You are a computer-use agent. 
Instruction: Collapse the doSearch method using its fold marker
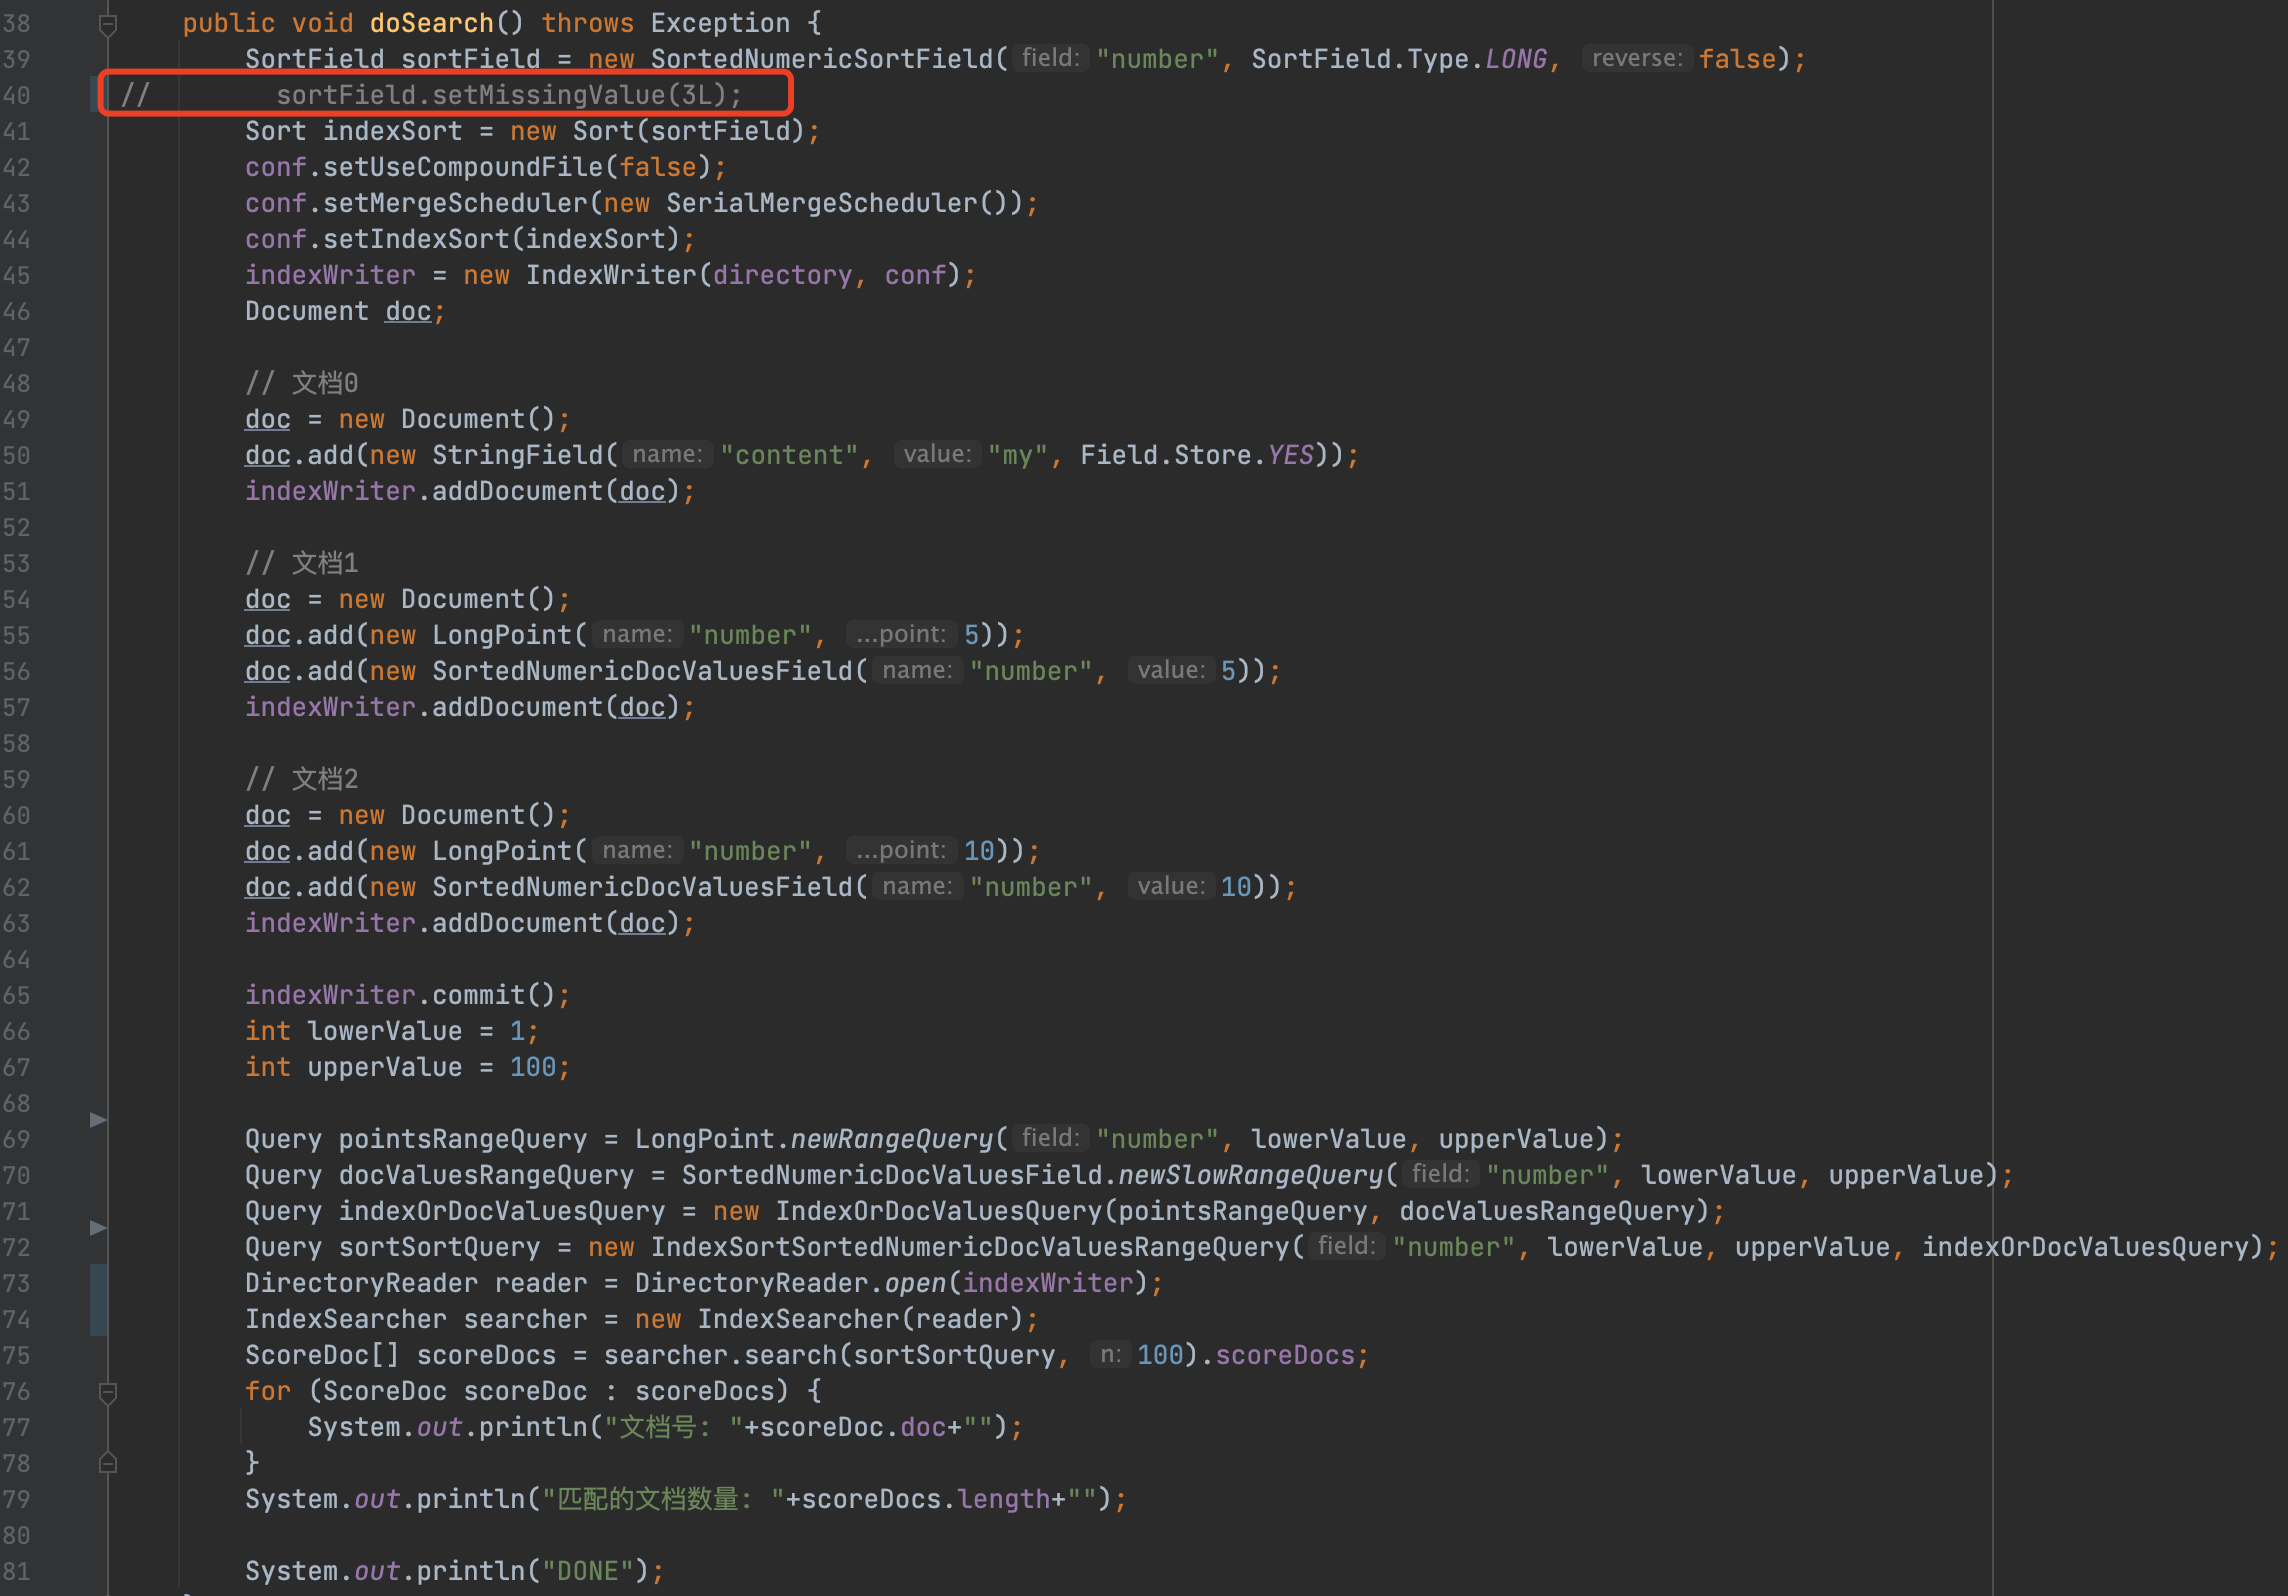click(x=108, y=23)
